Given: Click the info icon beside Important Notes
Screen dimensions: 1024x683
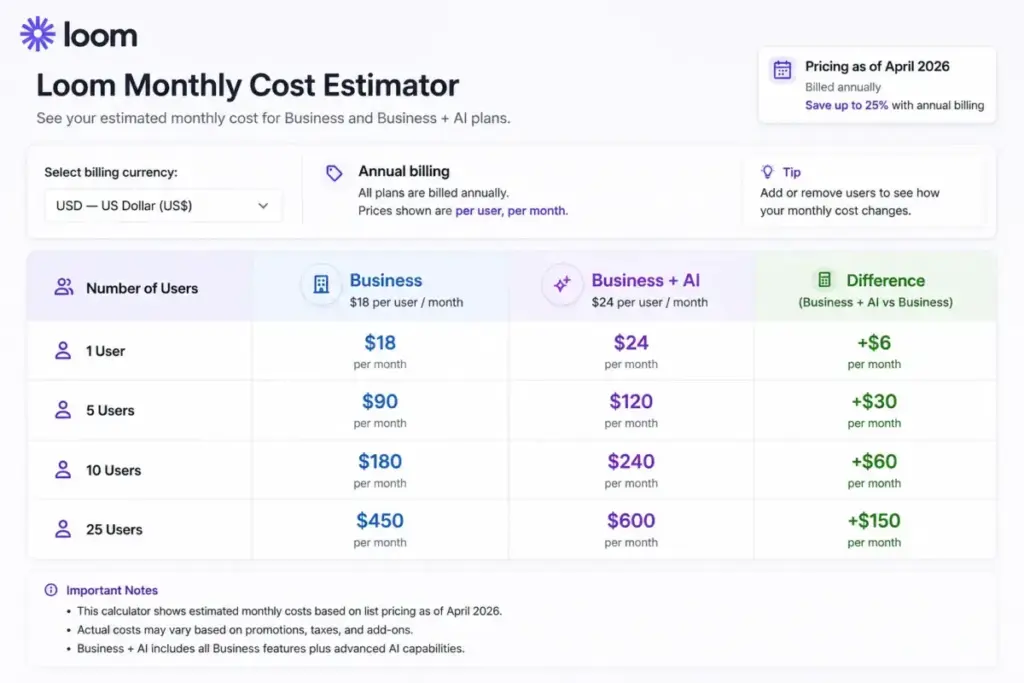Looking at the screenshot, I should click(x=51, y=590).
